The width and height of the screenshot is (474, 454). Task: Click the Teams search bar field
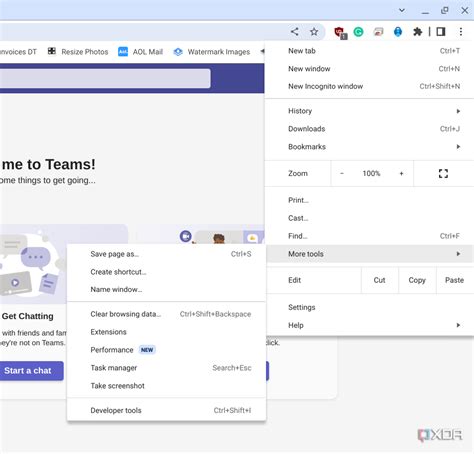click(105, 78)
